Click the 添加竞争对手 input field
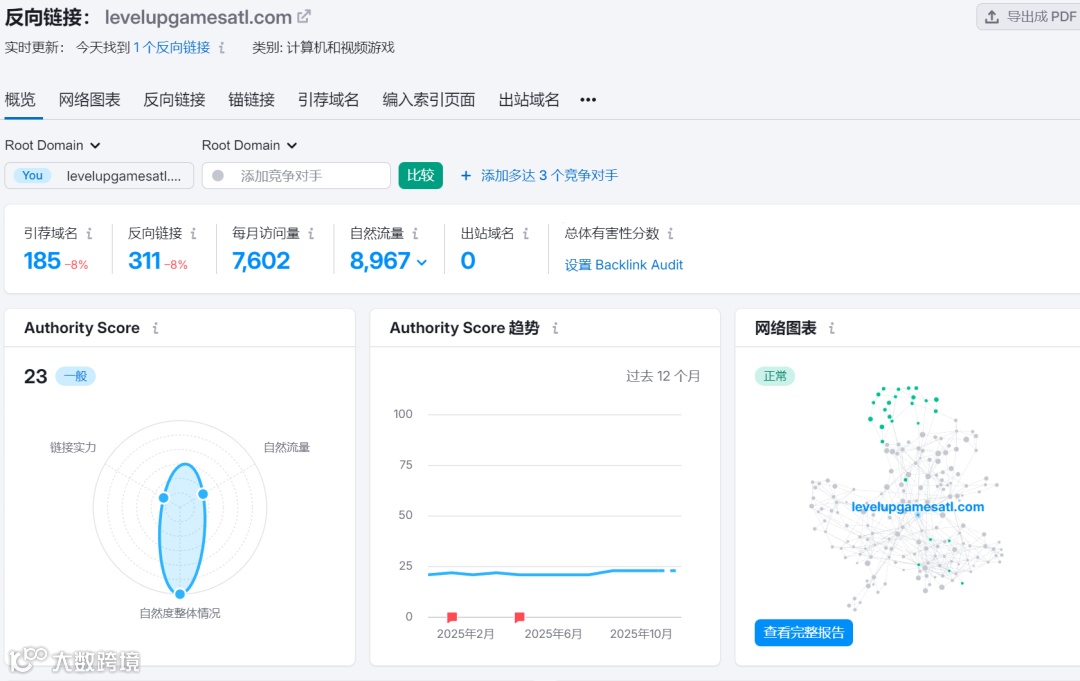 tap(296, 176)
